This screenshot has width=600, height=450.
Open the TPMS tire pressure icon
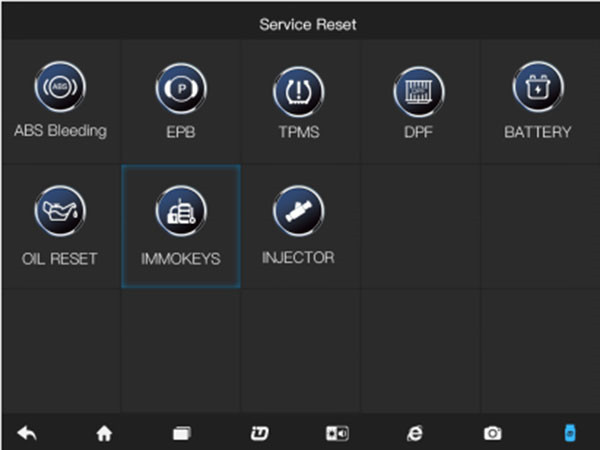tap(298, 92)
